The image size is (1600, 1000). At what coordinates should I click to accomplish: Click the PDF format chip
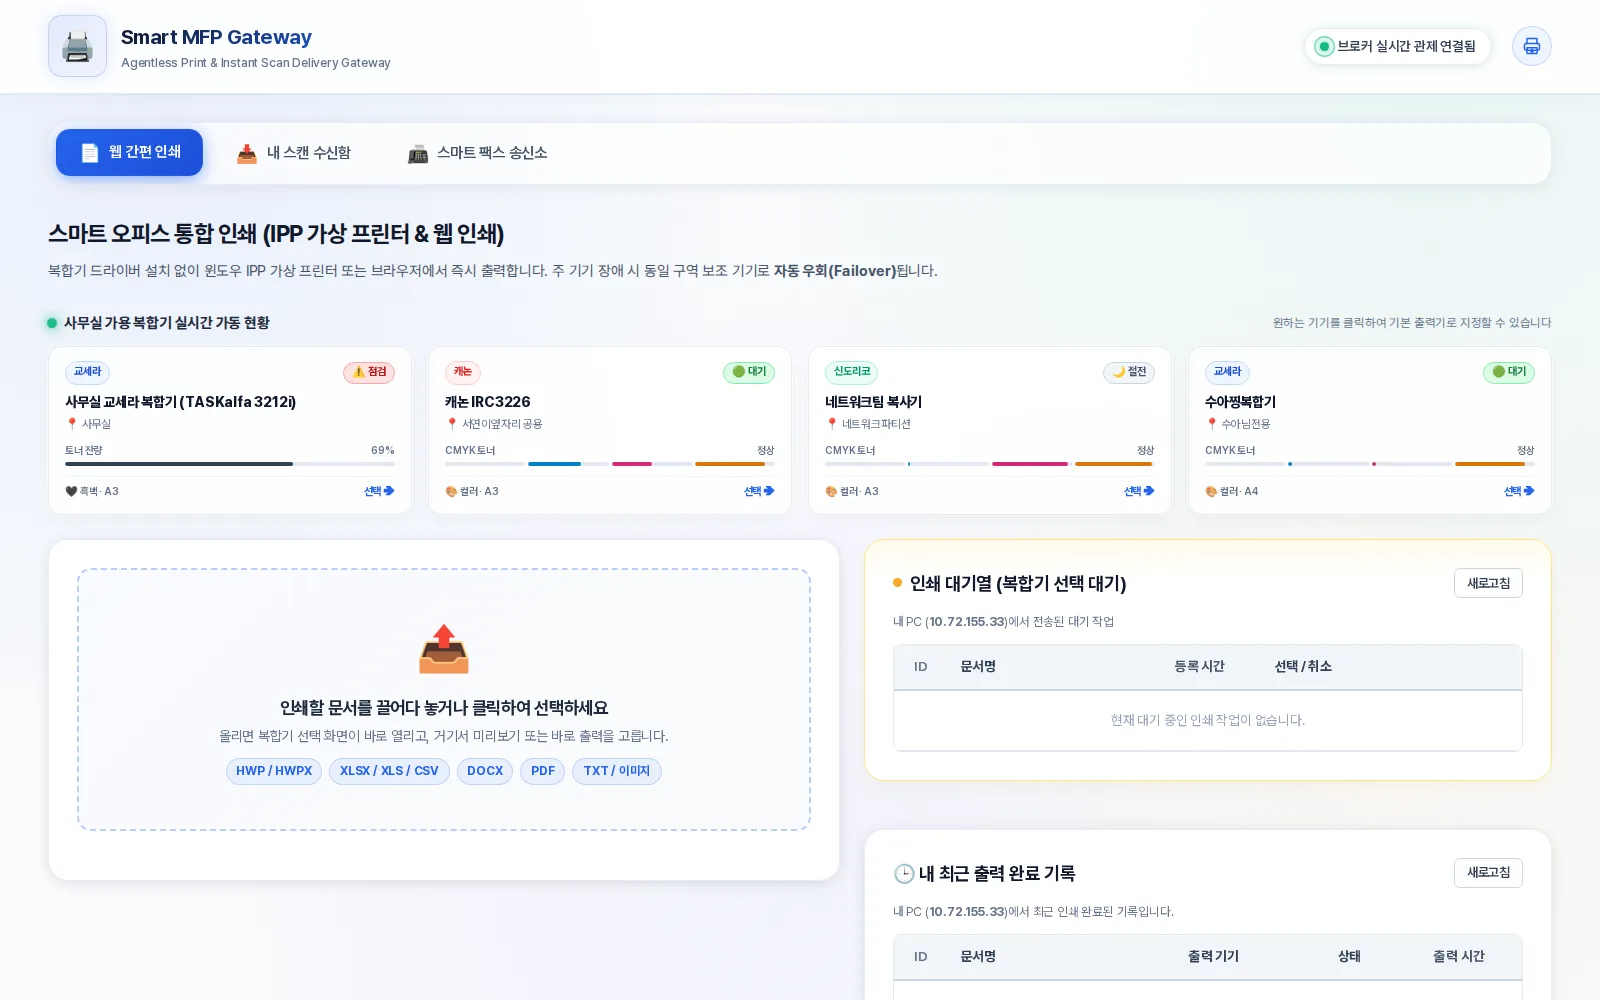coord(543,771)
